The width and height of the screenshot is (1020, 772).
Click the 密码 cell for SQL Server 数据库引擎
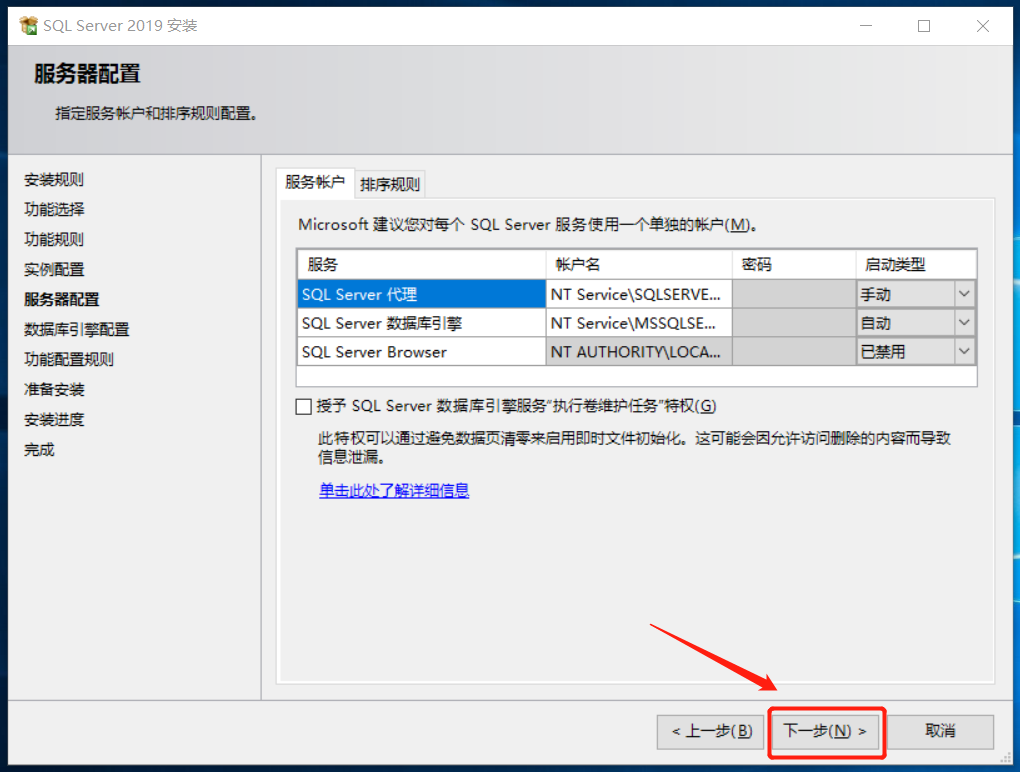795,322
